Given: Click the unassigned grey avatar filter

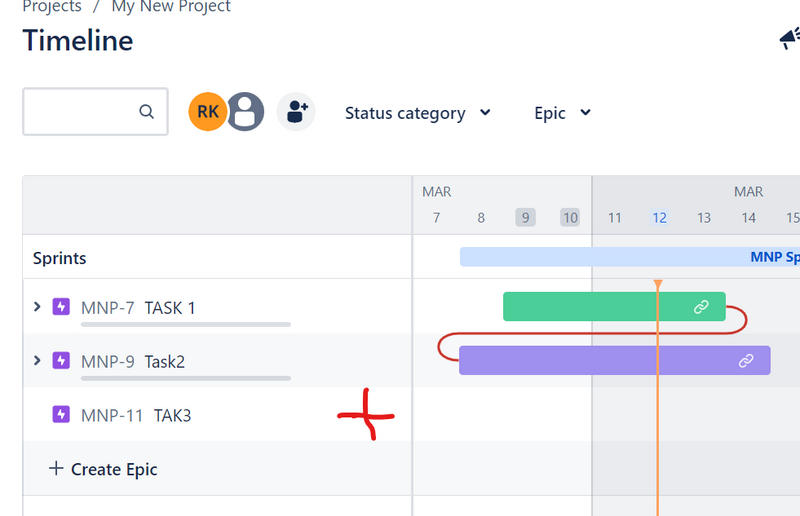Looking at the screenshot, I should [x=245, y=112].
